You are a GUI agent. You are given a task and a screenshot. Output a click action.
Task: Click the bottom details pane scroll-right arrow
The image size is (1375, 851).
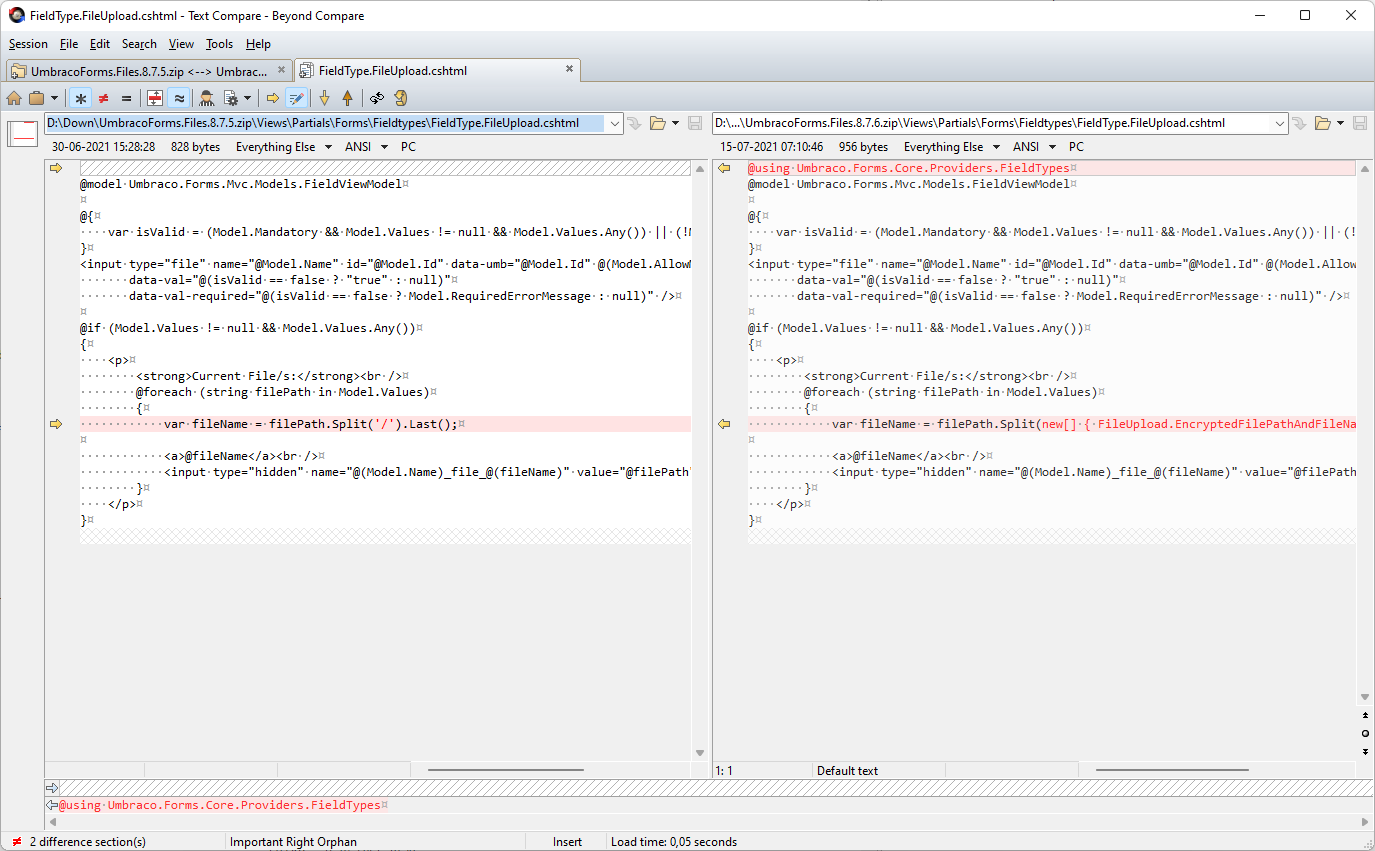1365,820
